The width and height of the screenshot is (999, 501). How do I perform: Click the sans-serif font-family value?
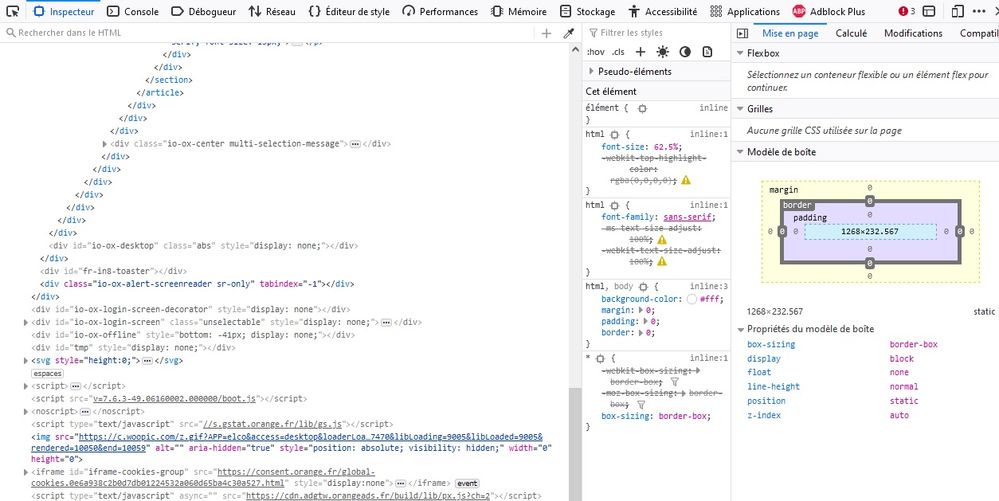[x=689, y=217]
